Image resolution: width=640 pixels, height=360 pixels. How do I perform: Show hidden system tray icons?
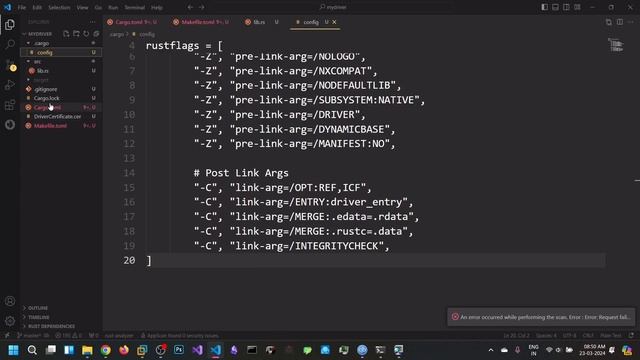491,350
